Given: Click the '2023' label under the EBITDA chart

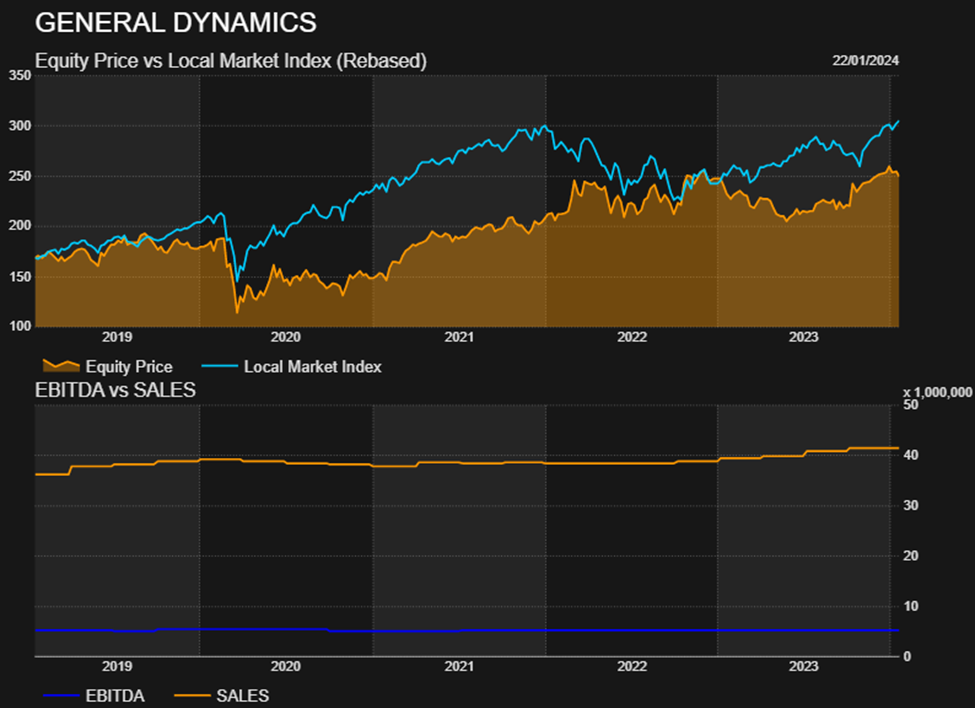Looking at the screenshot, I should [x=803, y=666].
